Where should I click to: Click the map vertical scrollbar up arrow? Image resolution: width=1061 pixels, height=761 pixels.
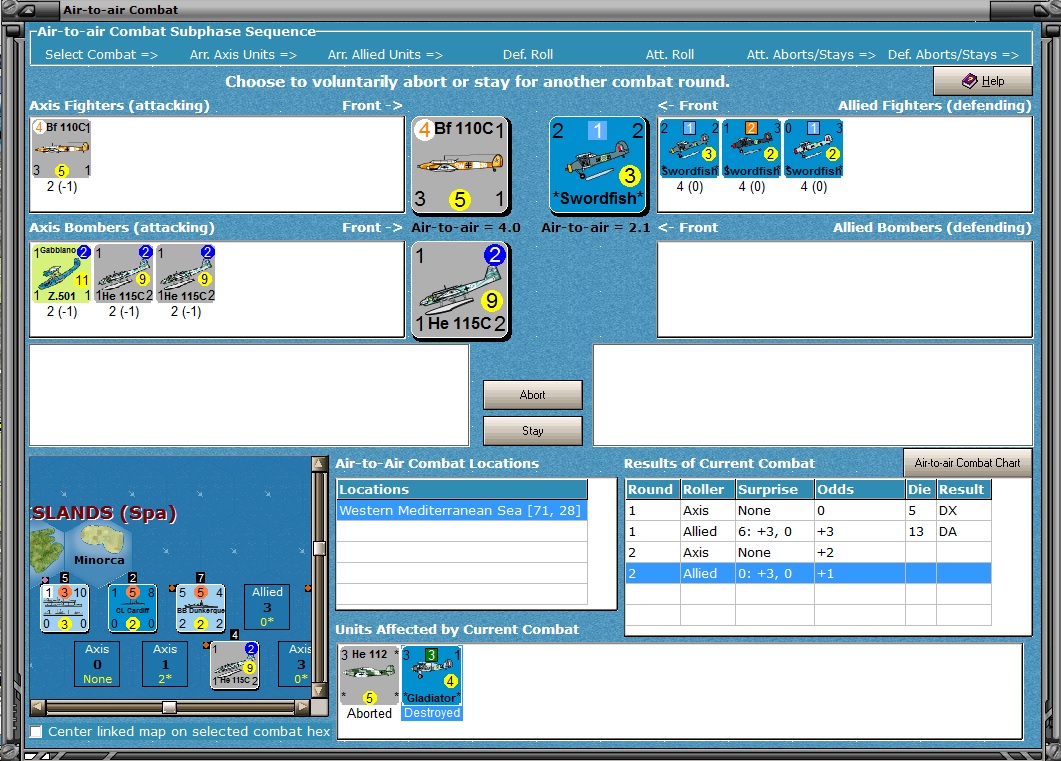(319, 463)
